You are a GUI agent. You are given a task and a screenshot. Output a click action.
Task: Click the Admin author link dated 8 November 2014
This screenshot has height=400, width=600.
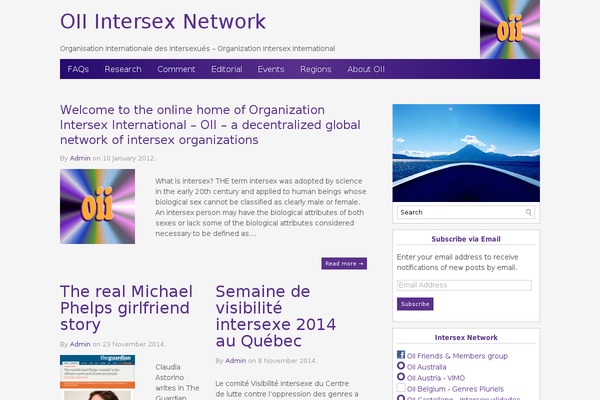coord(235,361)
